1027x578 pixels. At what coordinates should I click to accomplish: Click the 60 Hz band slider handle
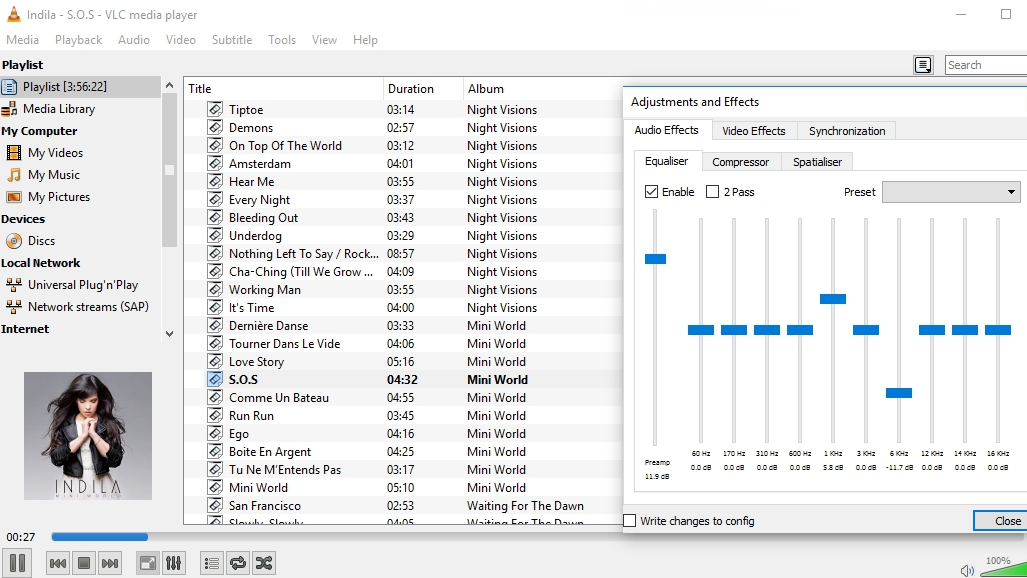701,330
